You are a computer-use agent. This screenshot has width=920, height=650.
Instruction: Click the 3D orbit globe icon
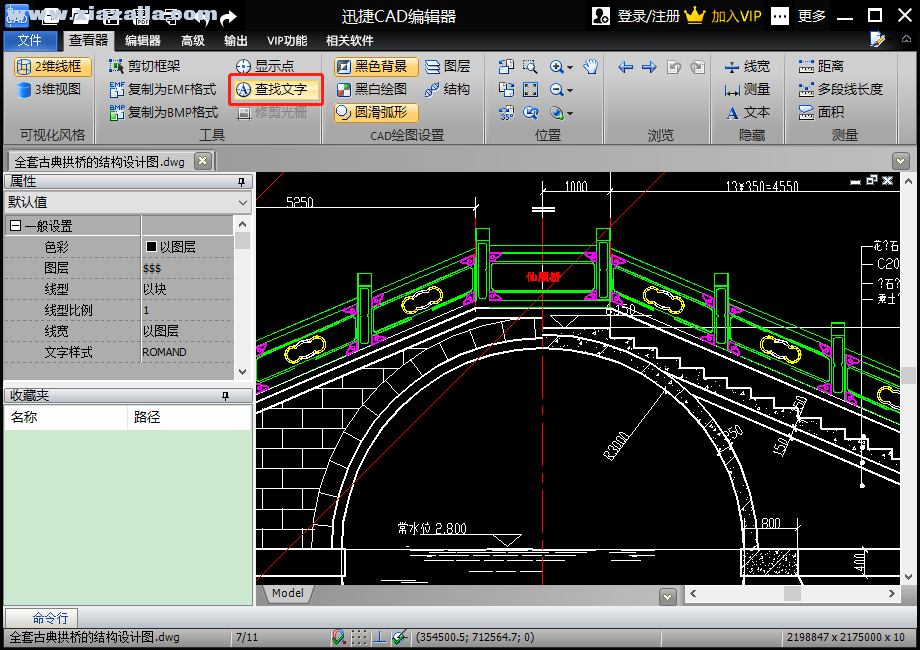tap(557, 112)
